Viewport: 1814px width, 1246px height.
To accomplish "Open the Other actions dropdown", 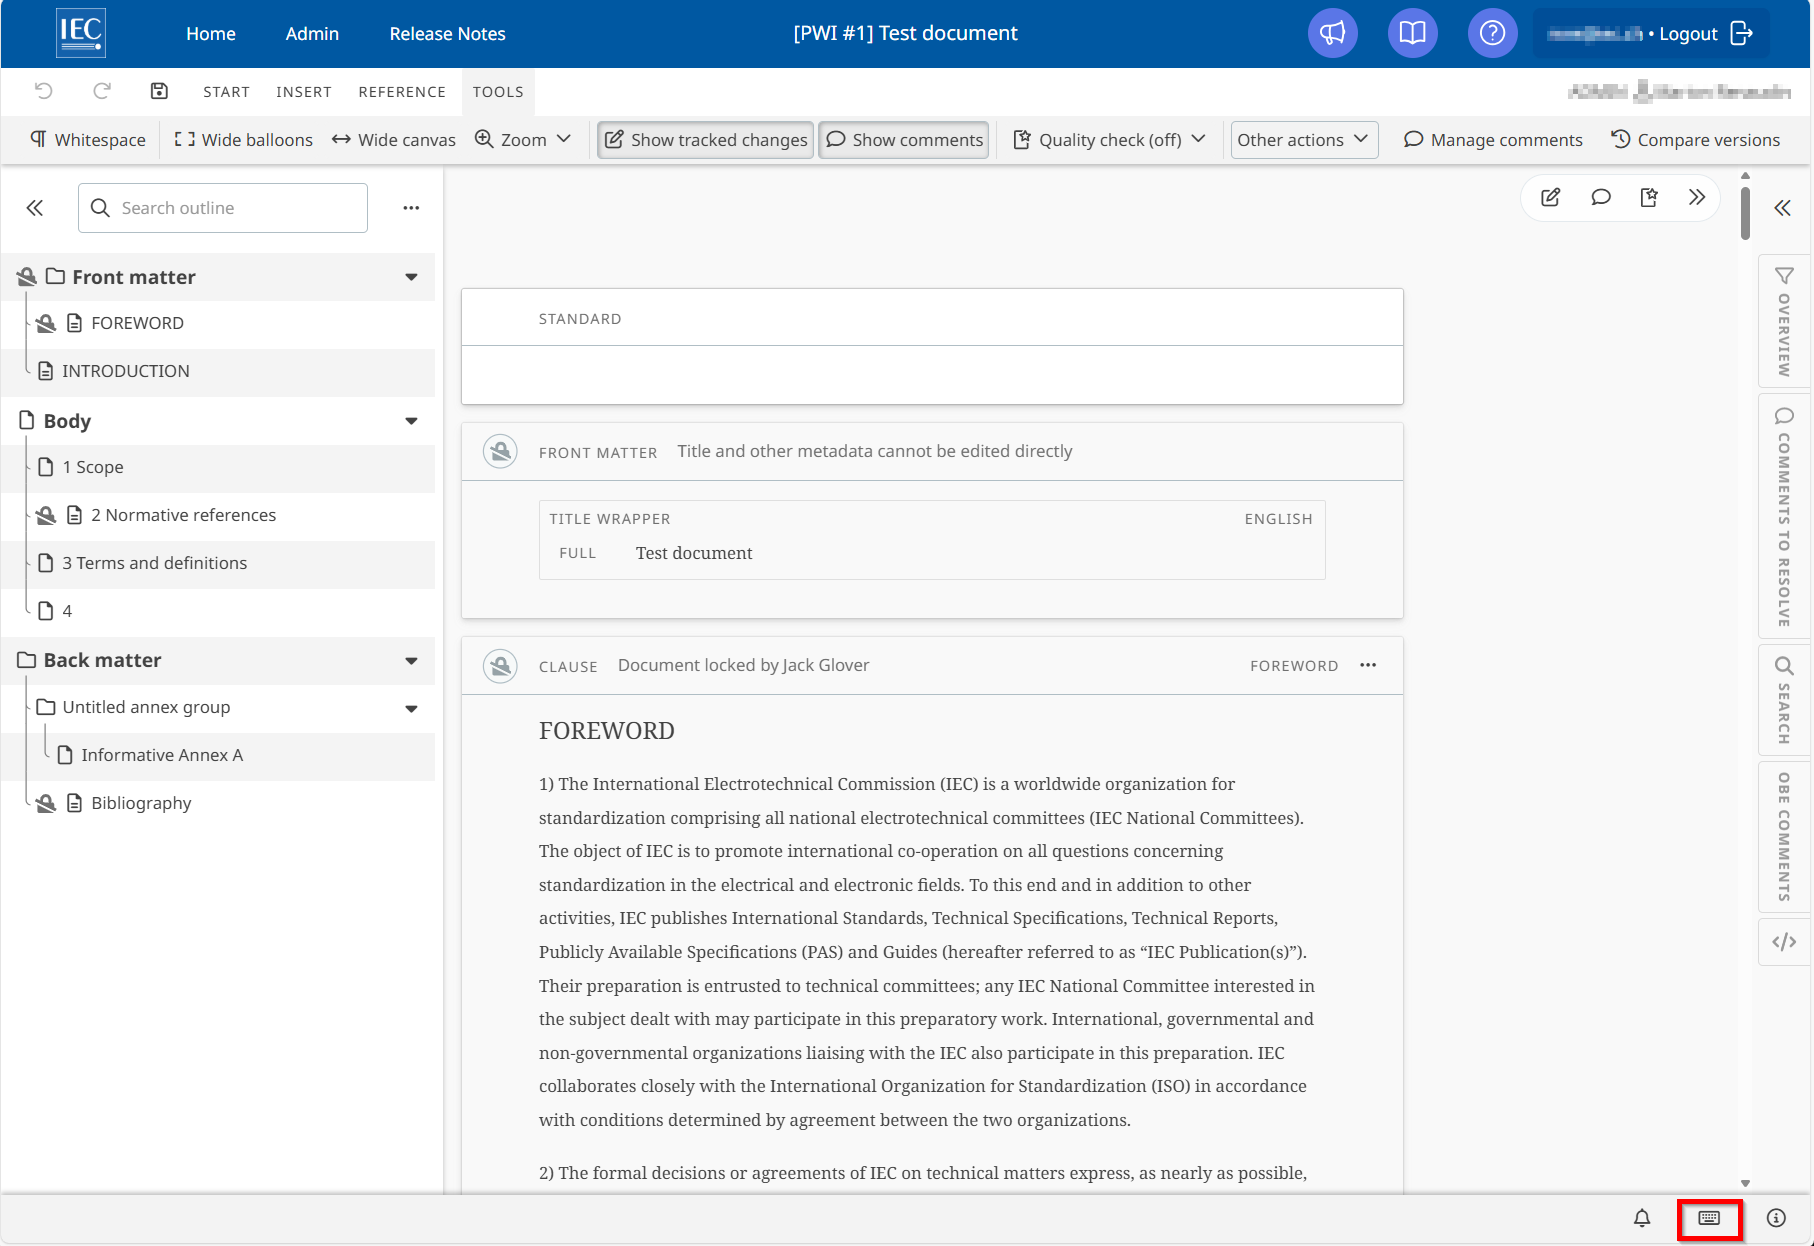I will coord(1303,140).
